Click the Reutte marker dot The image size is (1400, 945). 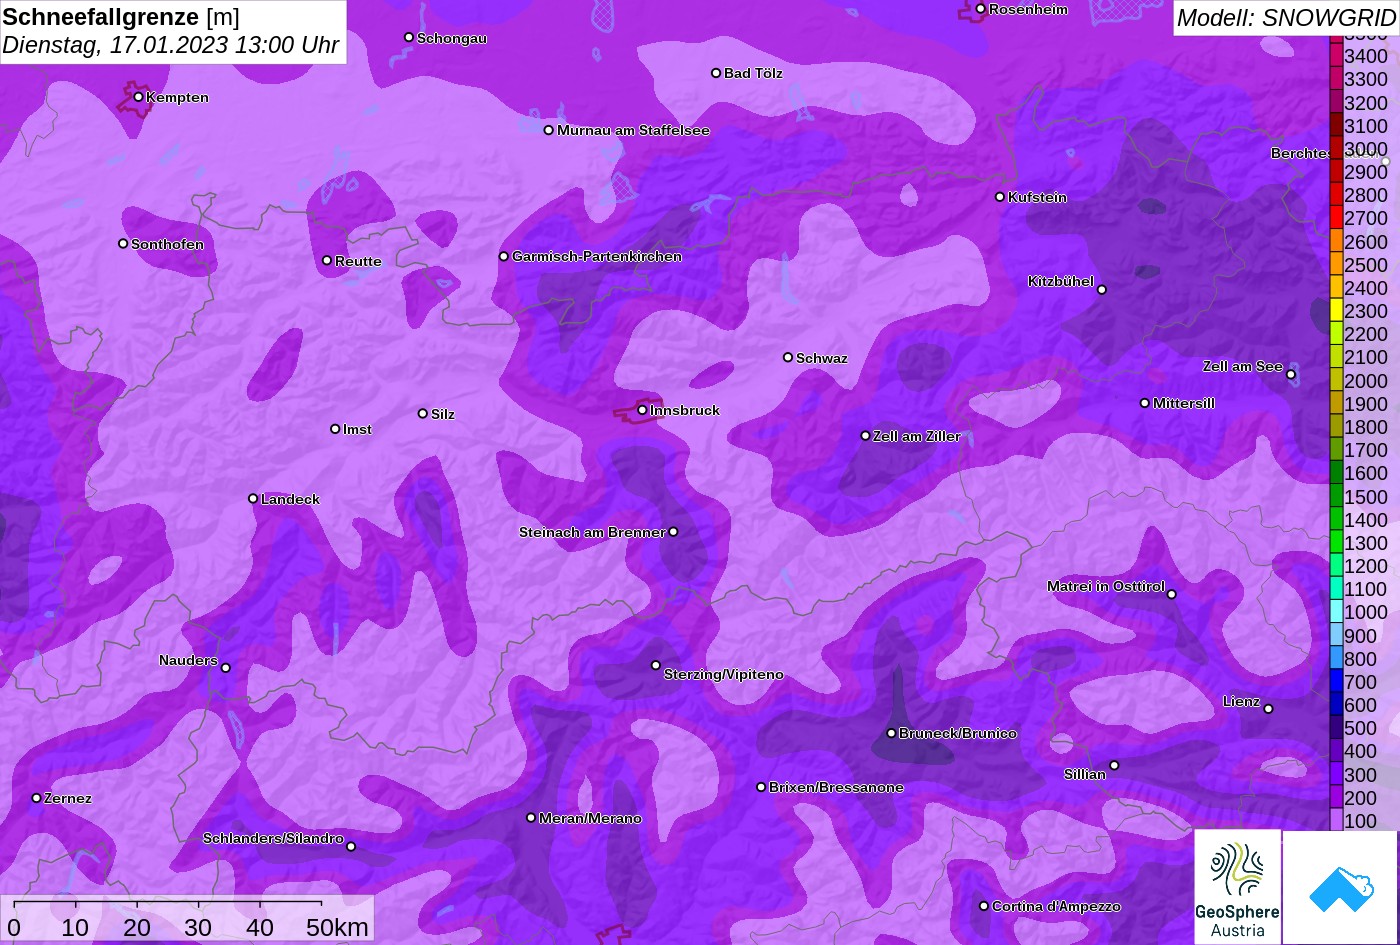327,261
